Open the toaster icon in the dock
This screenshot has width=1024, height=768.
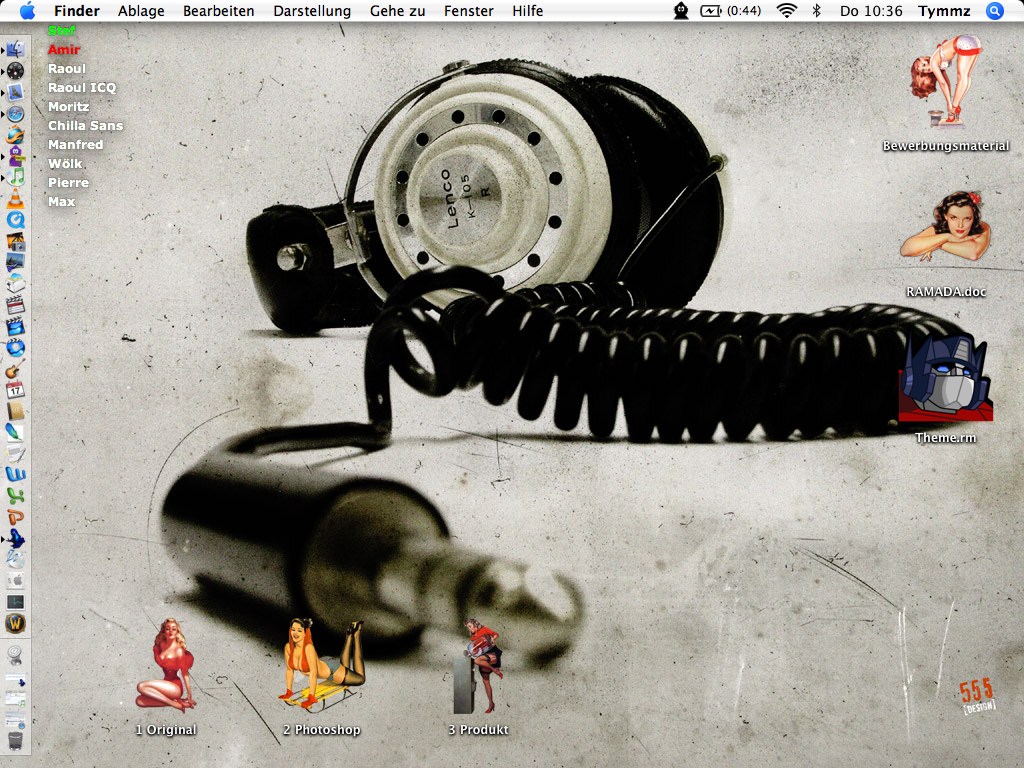15,284
